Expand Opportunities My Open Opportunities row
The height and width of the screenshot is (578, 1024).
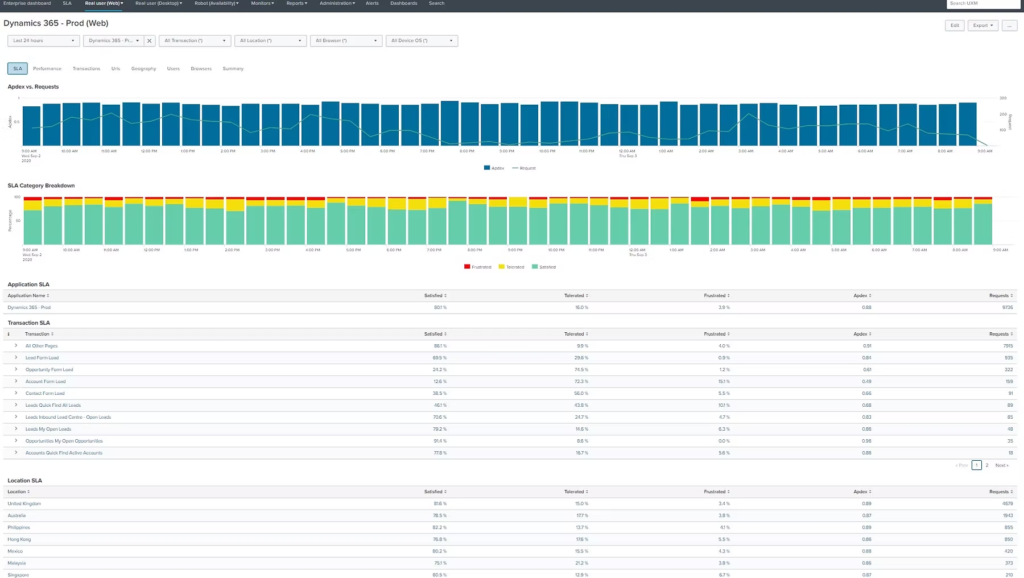pyautogui.click(x=16, y=440)
